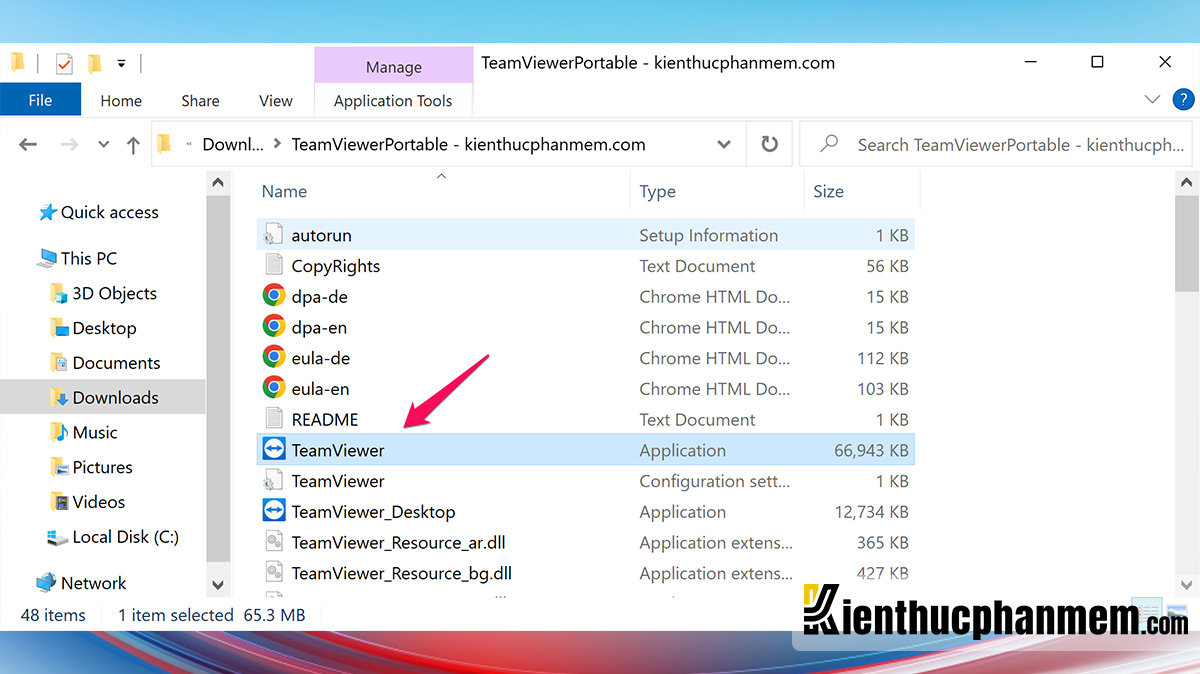Sort by the Type column header
Viewport: 1200px width, 674px height.
point(657,191)
